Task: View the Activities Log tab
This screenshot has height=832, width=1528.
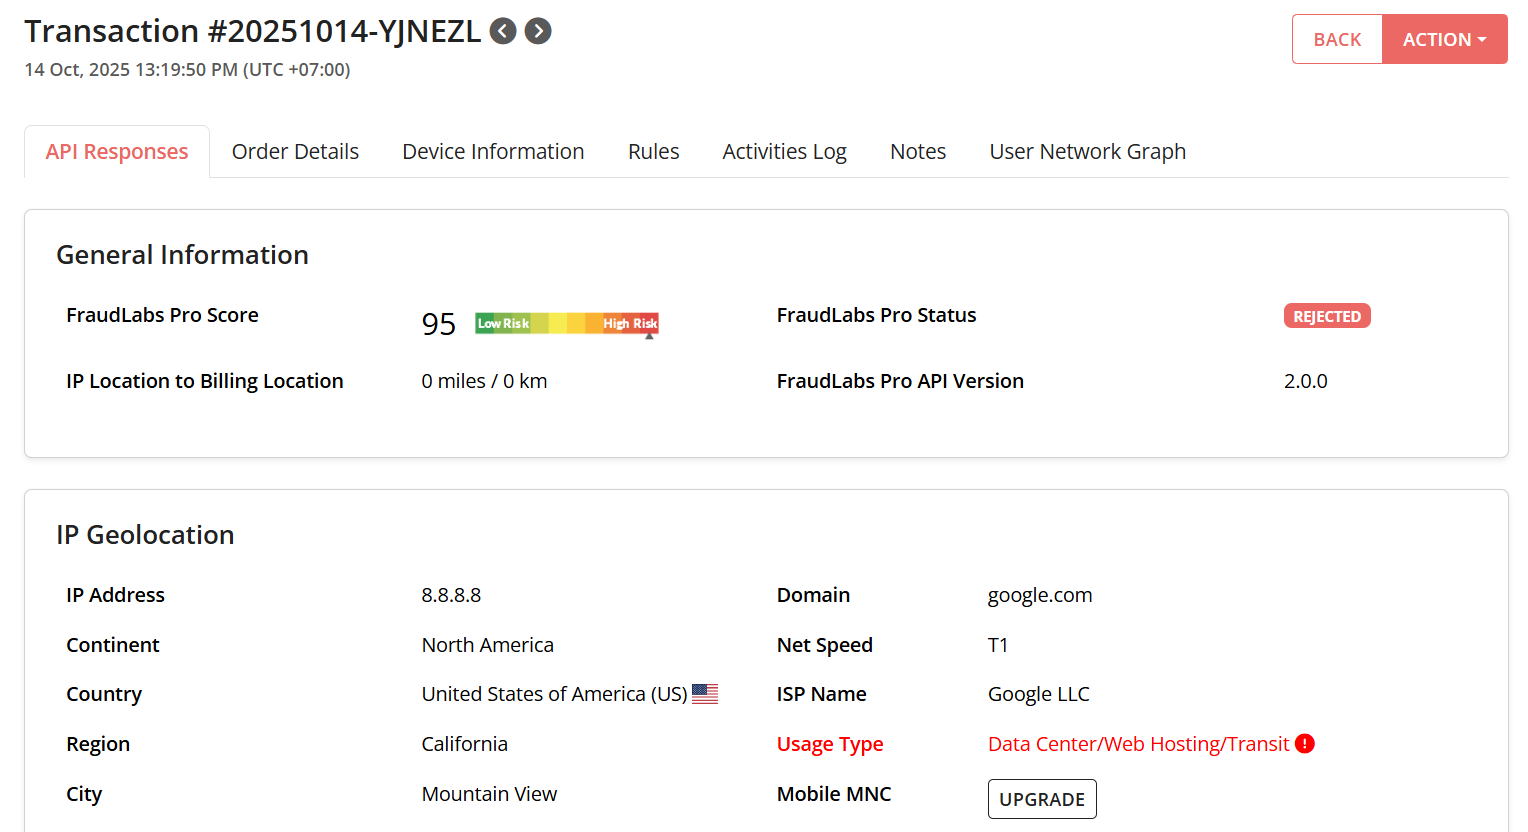Action: click(784, 152)
